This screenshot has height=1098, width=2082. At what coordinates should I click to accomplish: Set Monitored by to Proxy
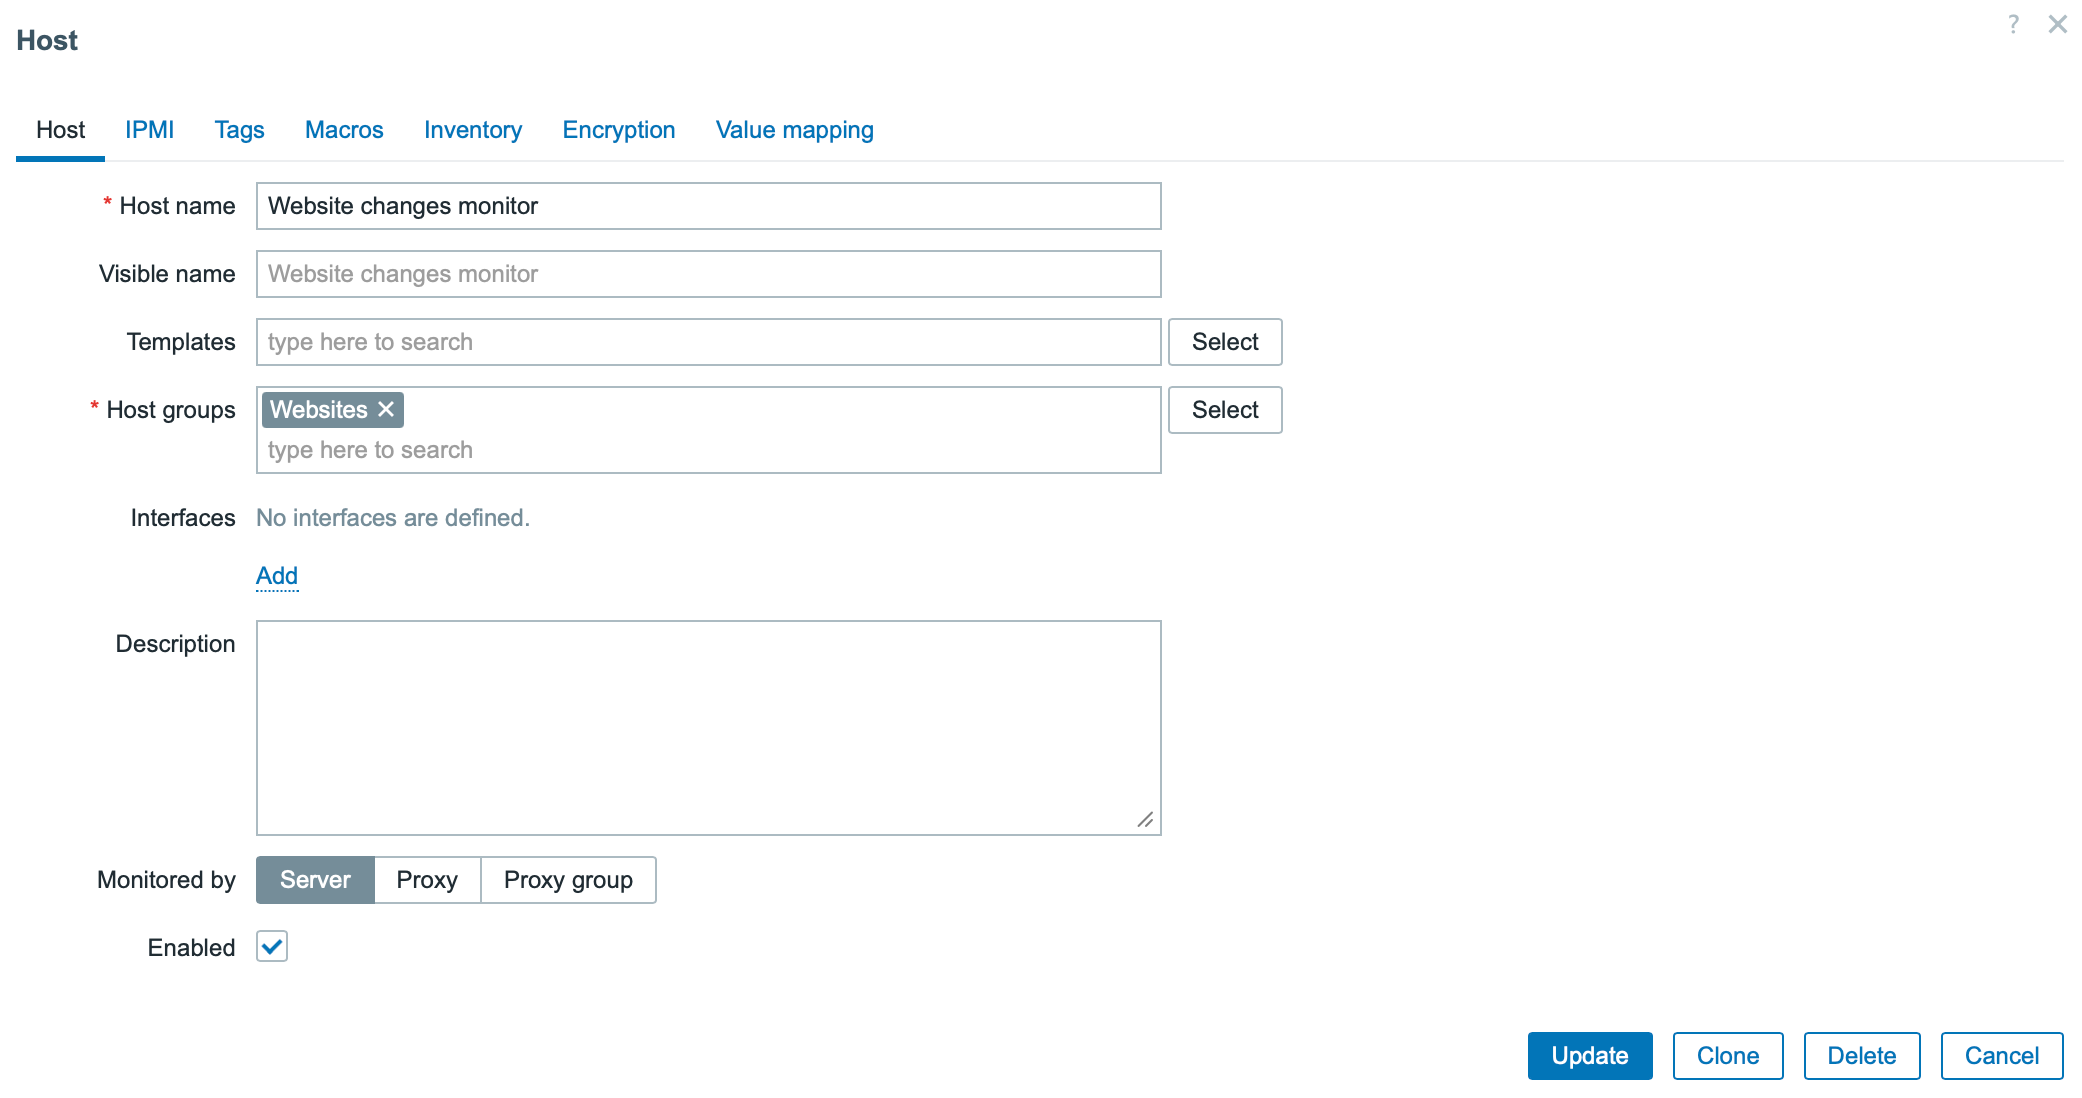pyautogui.click(x=427, y=880)
